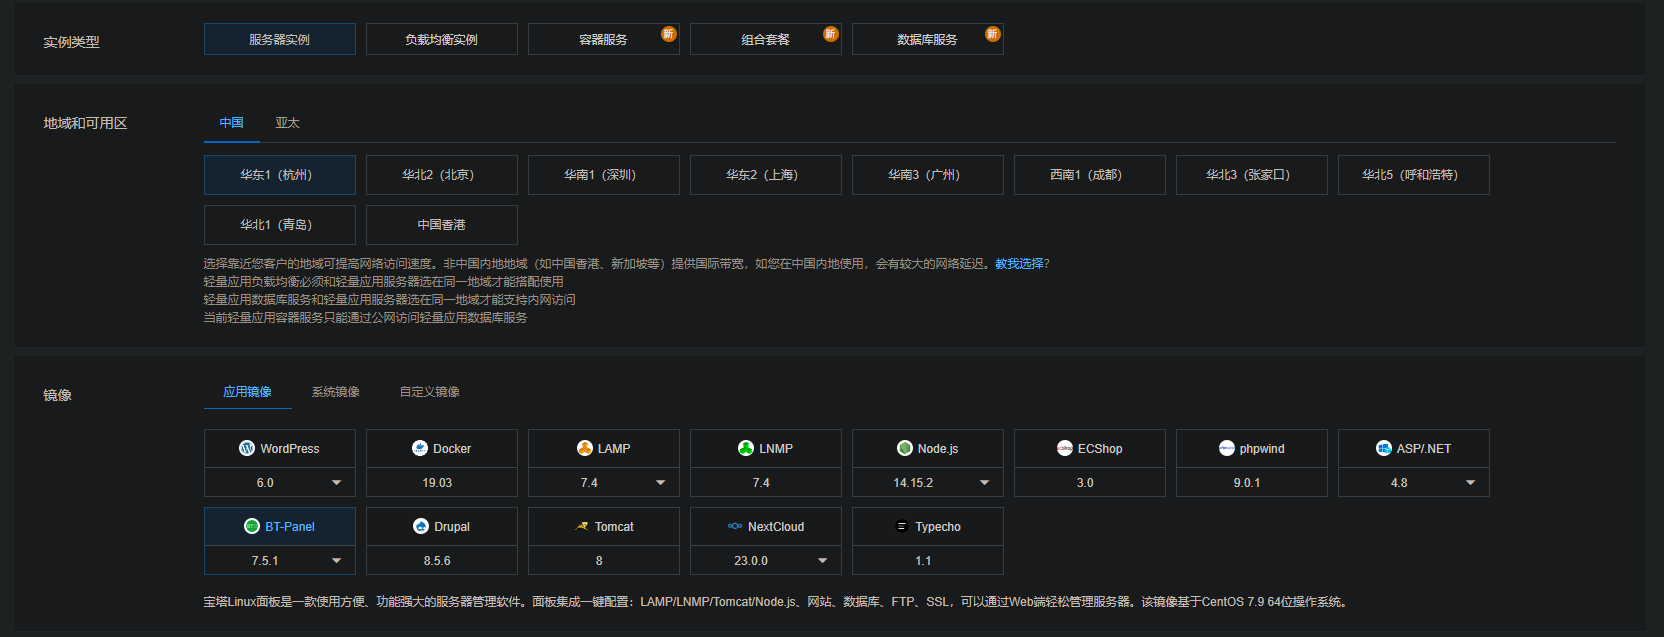Switch to the 中国 region tab
Viewport: 1664px width, 637px height.
tap(231, 122)
